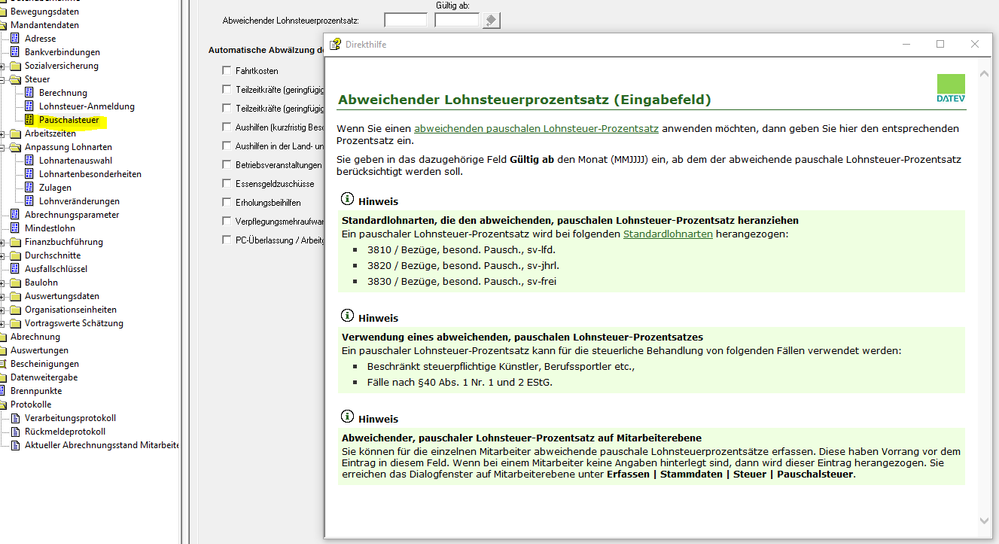
Task: Enable the PC-Überlassung checkbox
Action: click(x=226, y=240)
